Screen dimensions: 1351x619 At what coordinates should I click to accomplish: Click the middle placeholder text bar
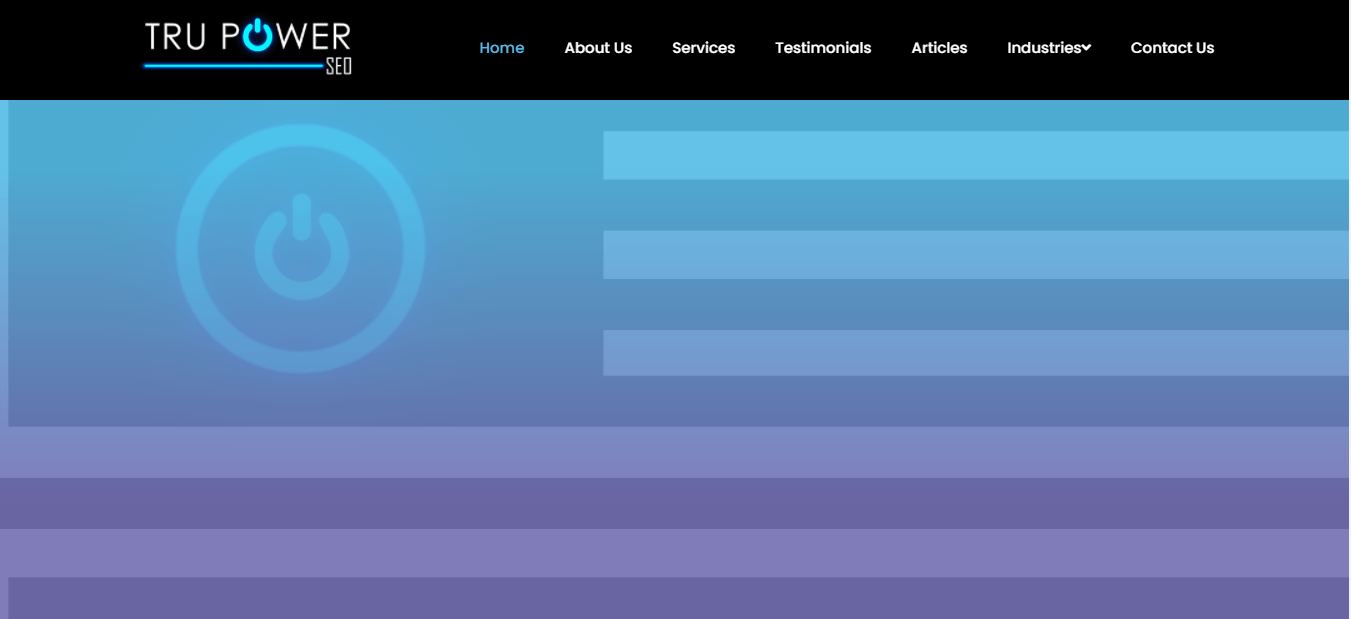pyautogui.click(x=975, y=254)
